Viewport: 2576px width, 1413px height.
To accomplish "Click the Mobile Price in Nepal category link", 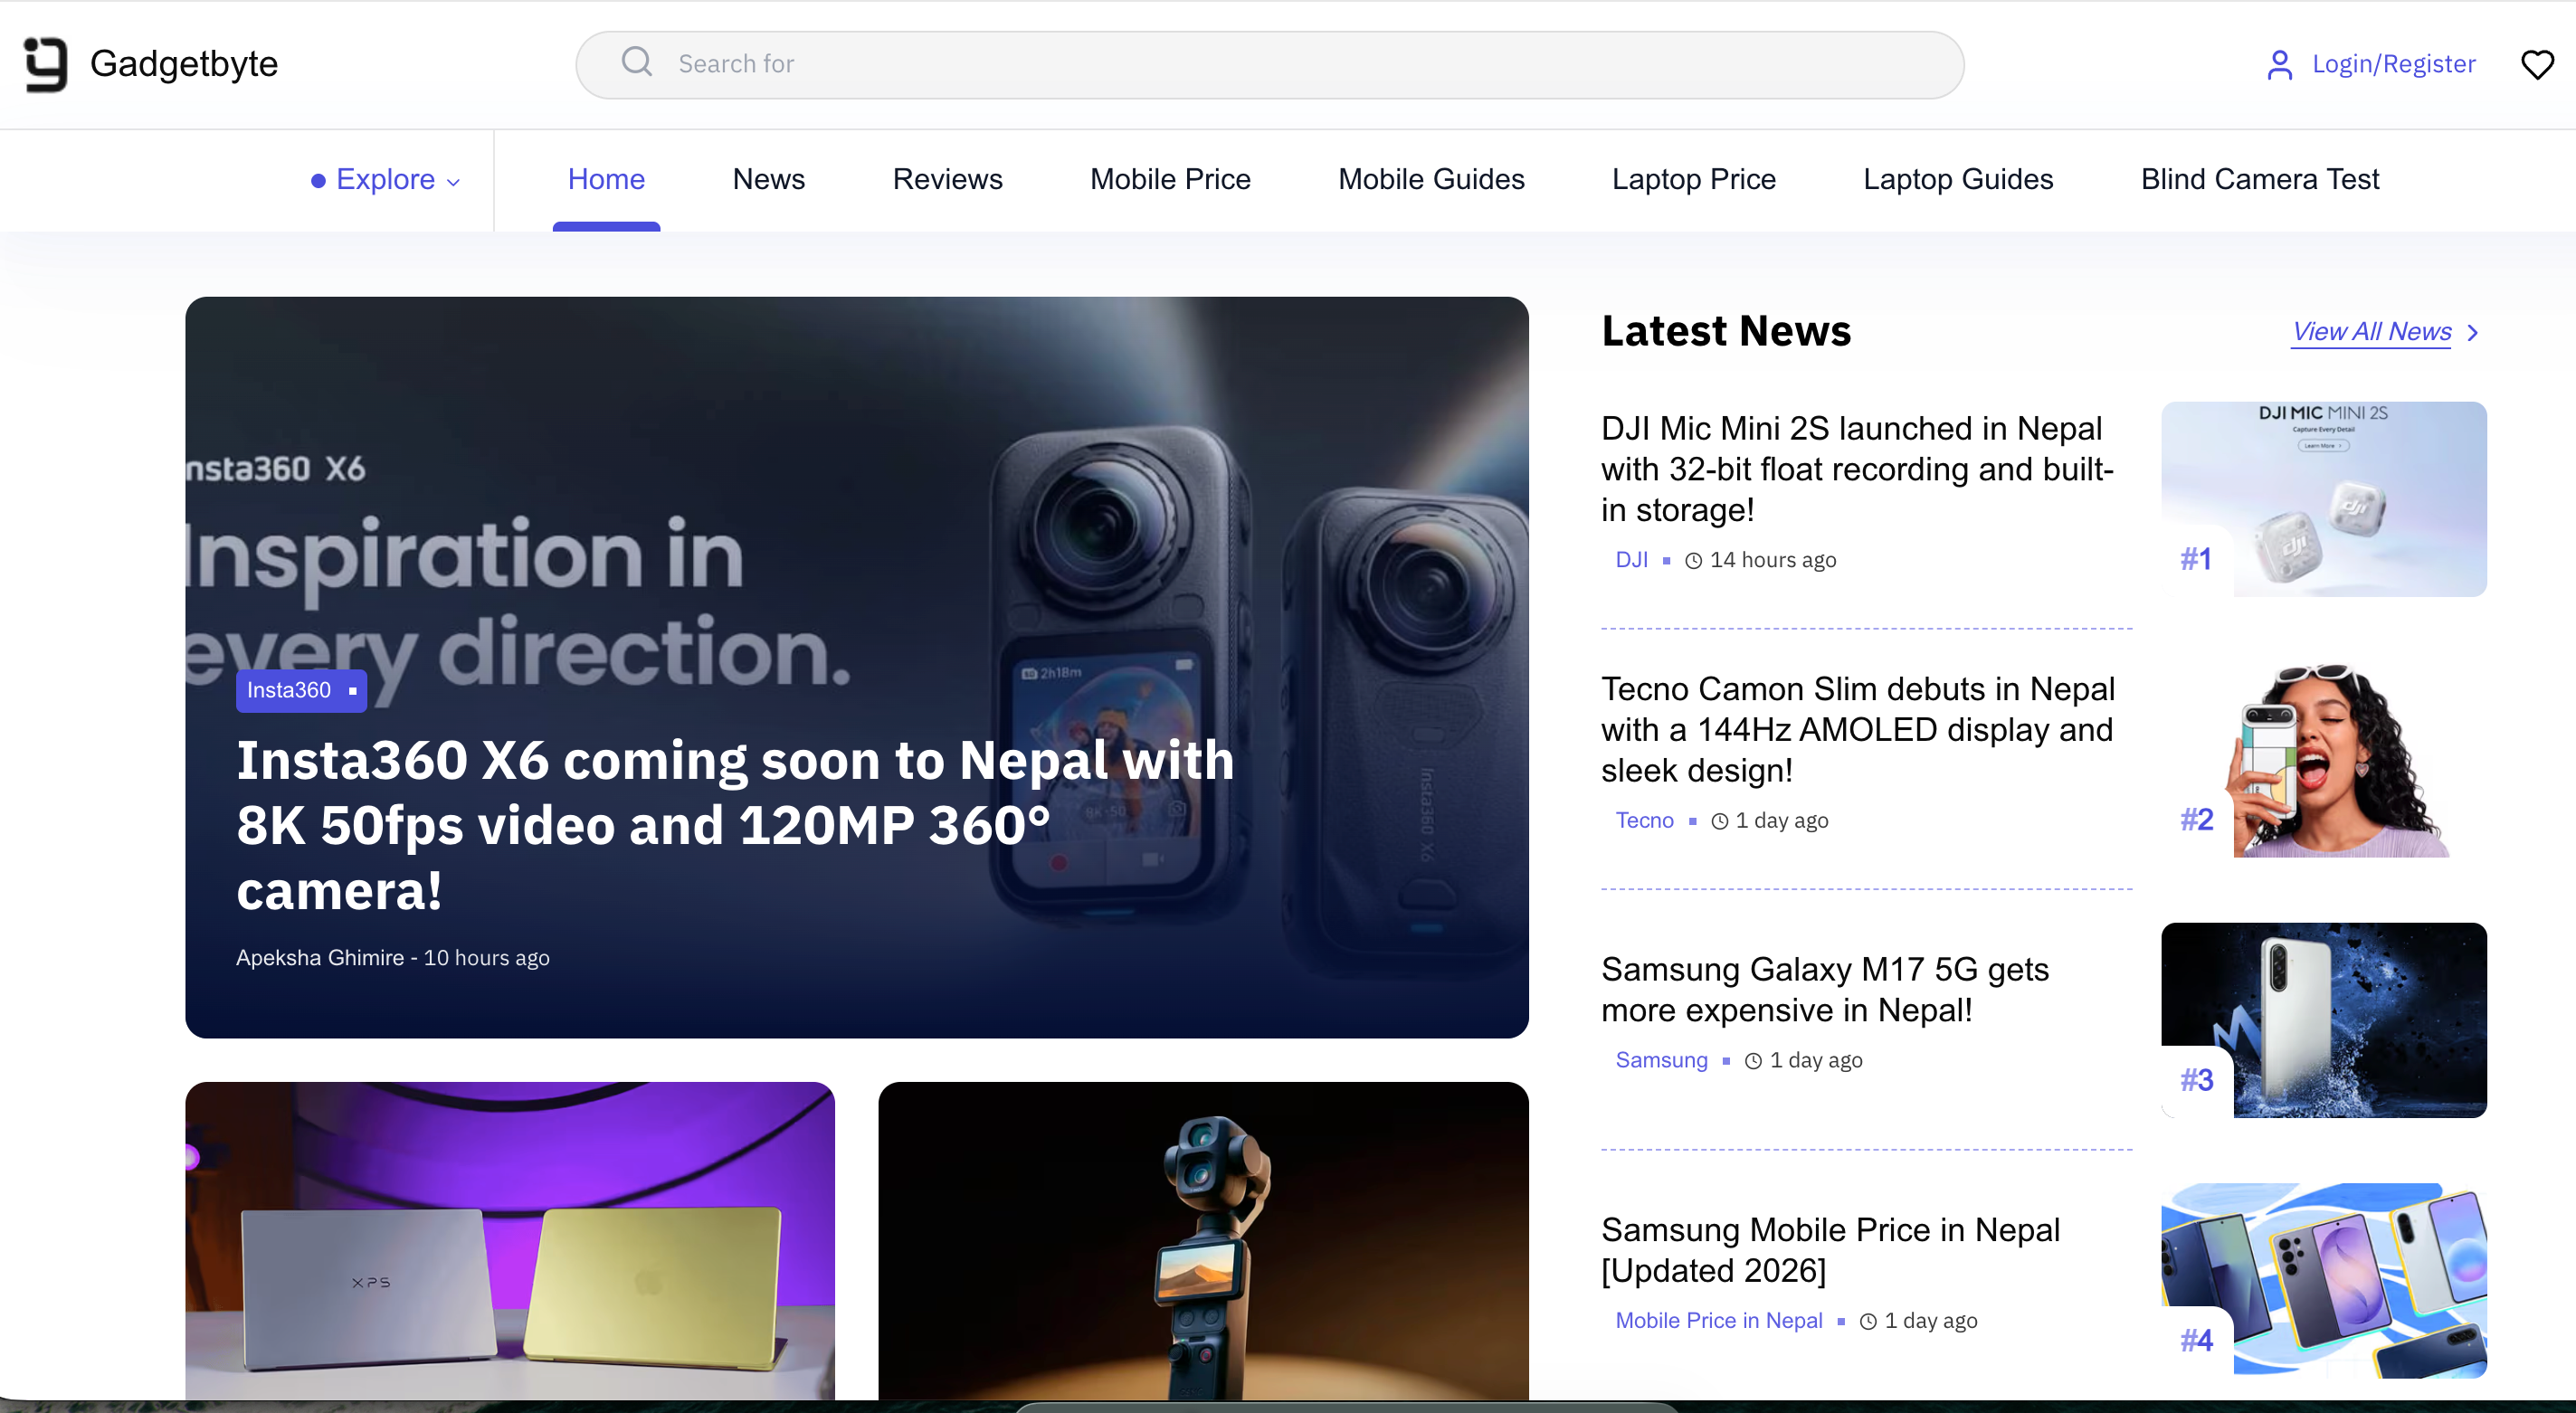I will click(1719, 1320).
